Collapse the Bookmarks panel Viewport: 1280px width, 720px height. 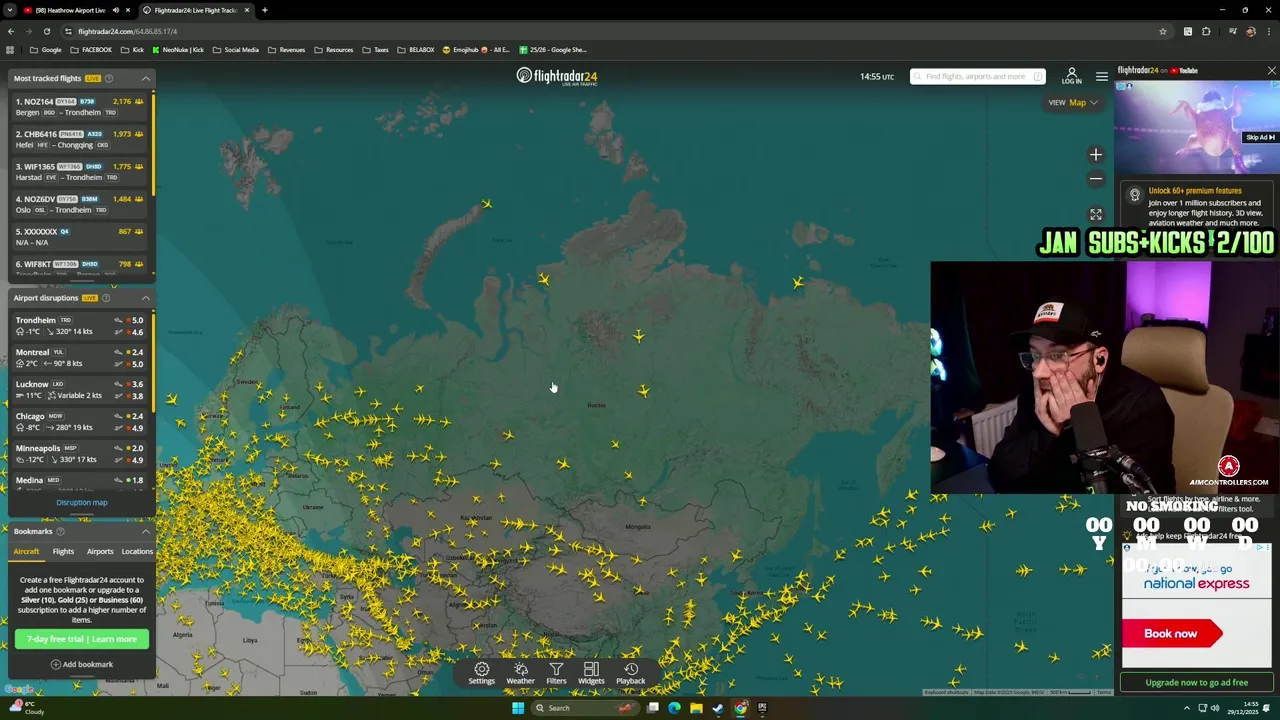click(146, 531)
